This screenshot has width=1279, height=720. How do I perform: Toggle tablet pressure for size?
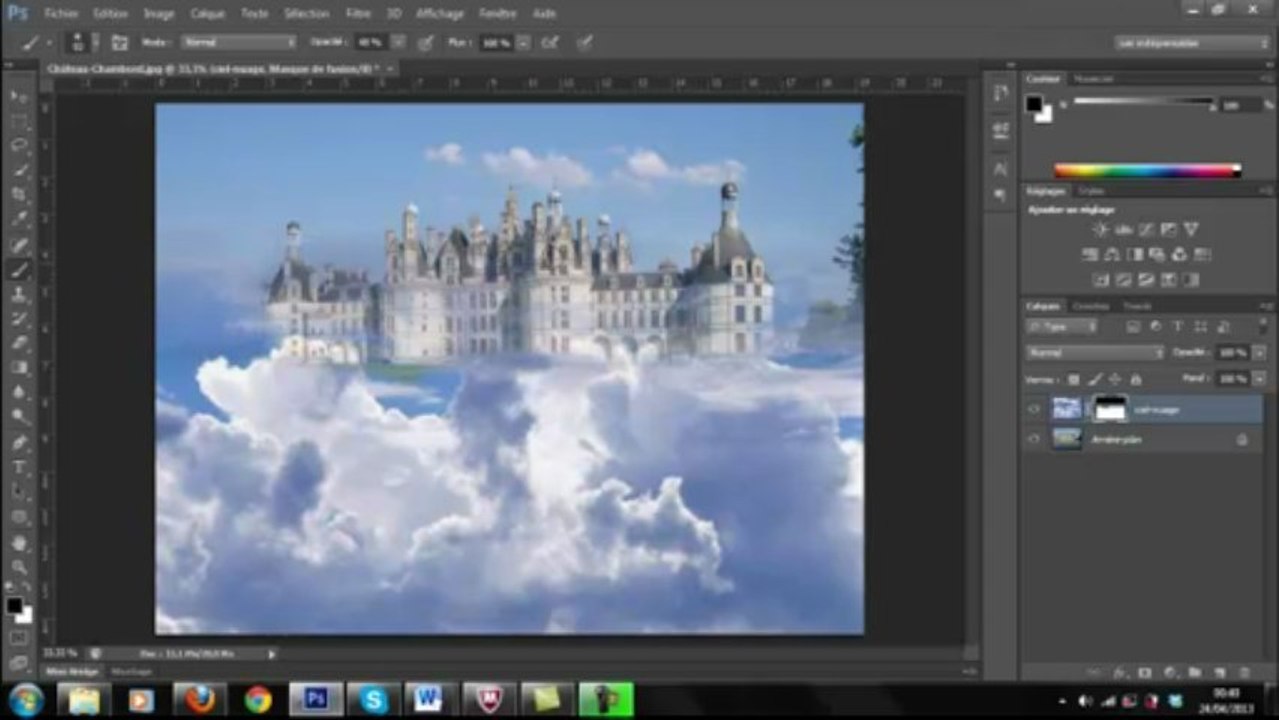tap(585, 43)
